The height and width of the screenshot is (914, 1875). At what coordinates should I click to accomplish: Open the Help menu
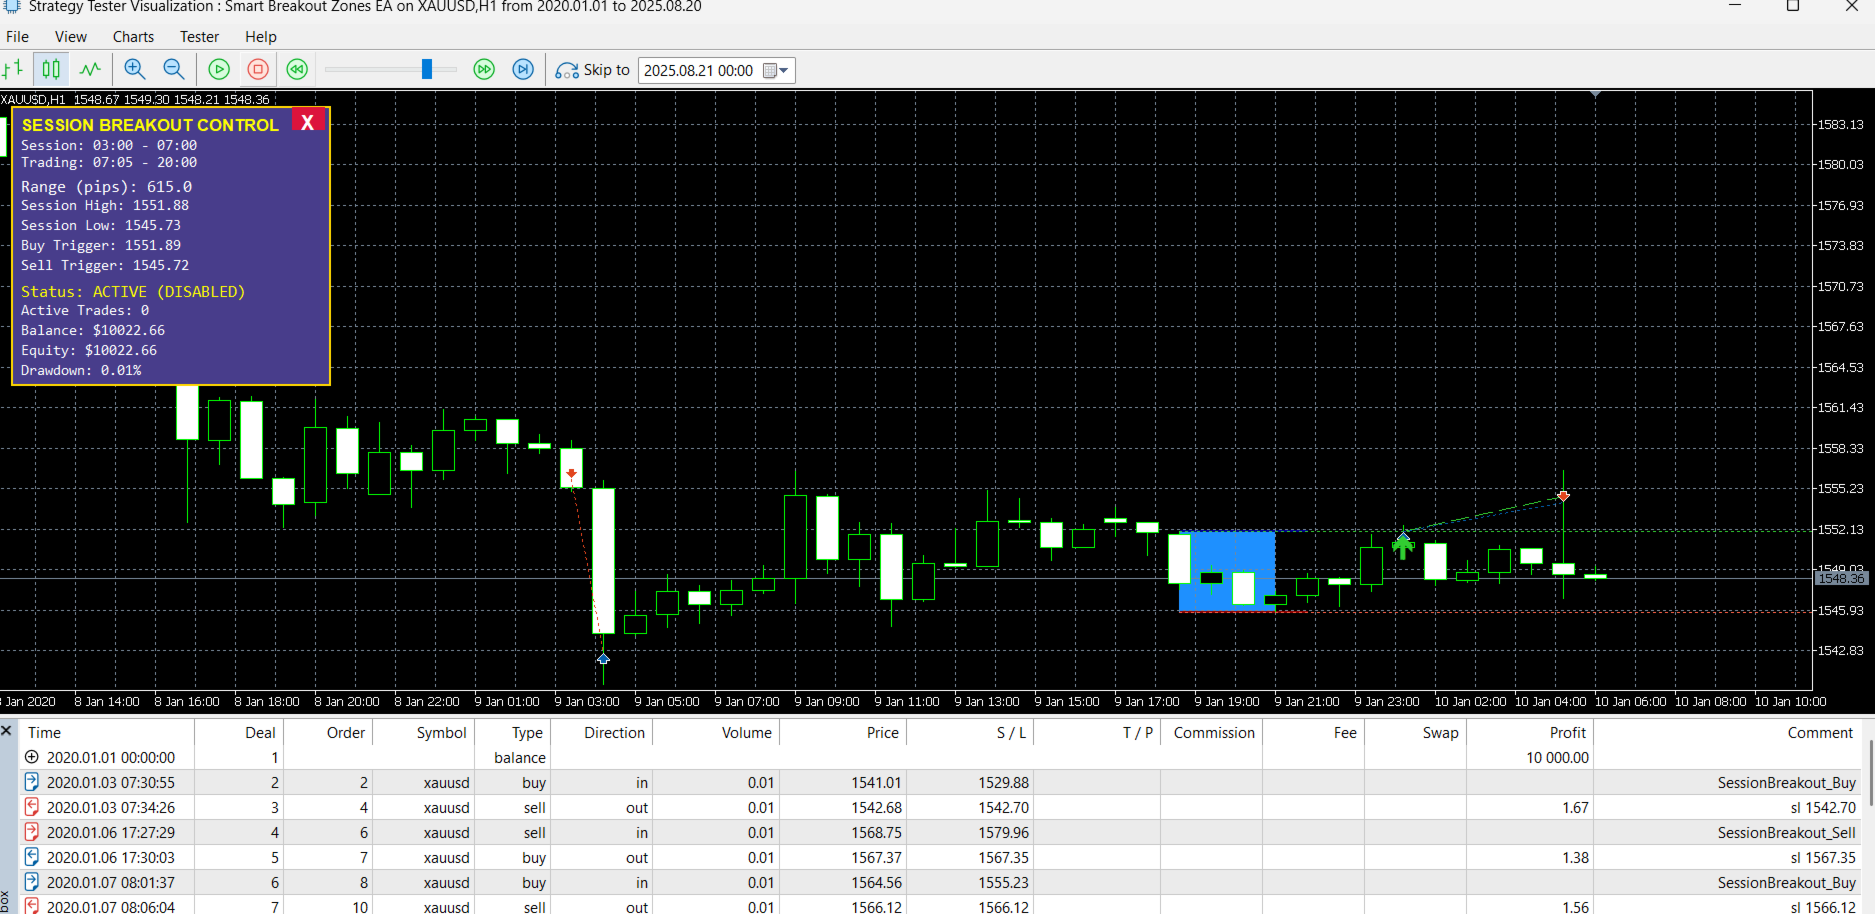261,37
